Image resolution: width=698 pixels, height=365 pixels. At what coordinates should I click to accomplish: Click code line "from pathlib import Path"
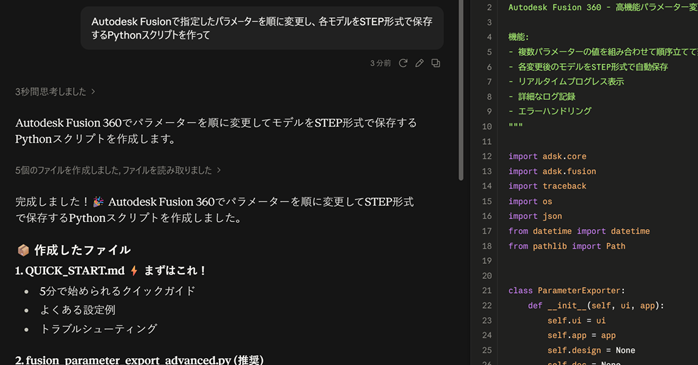[x=567, y=246]
